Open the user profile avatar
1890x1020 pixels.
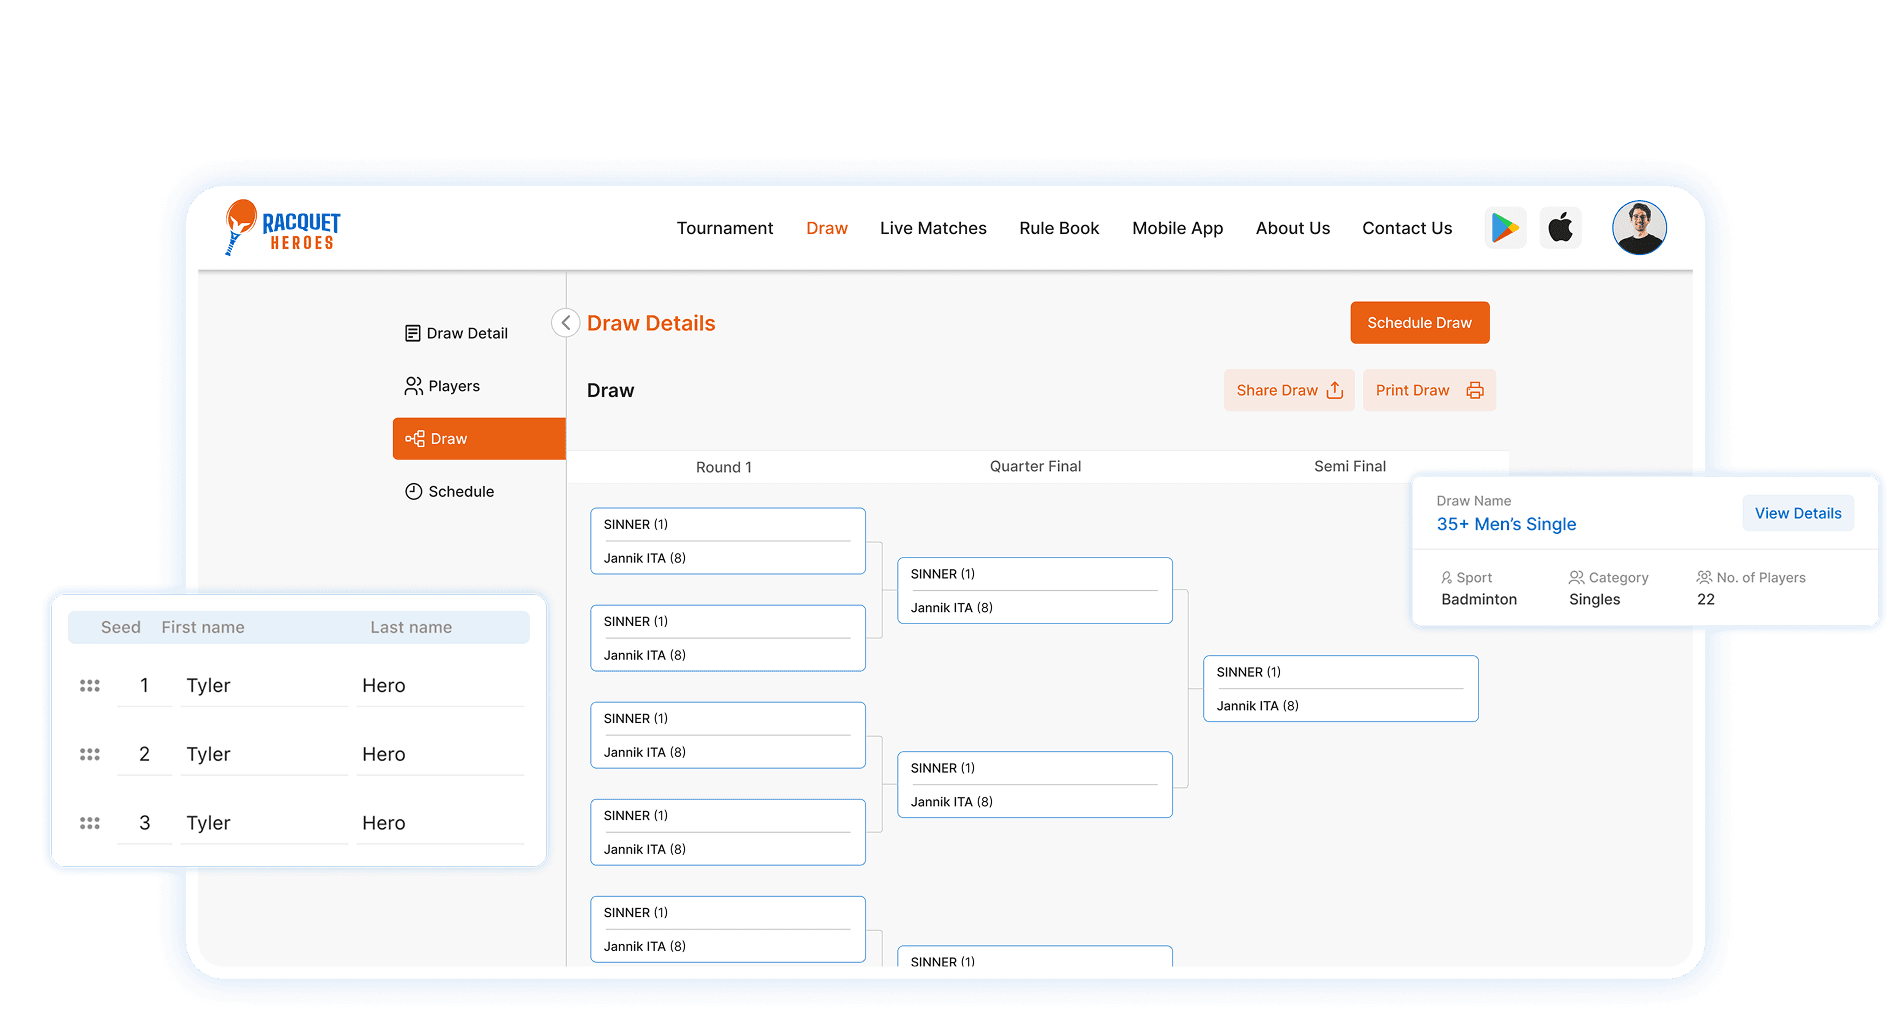click(1638, 228)
